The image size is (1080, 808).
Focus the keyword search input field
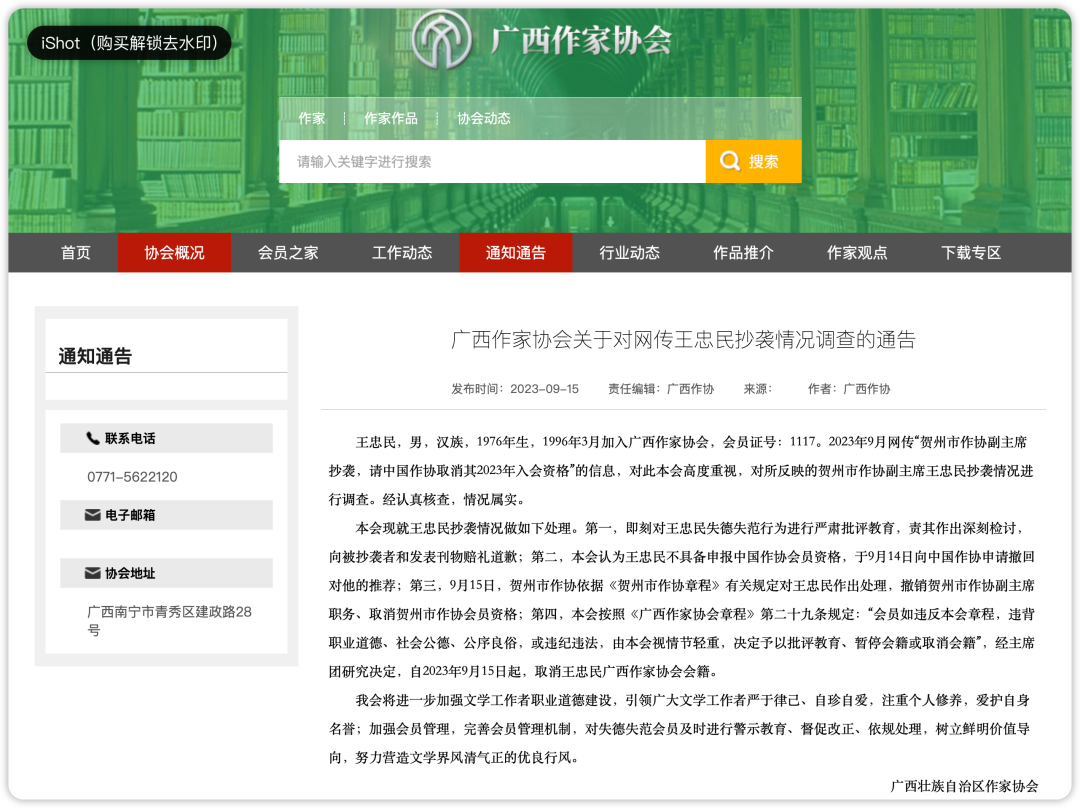point(492,161)
